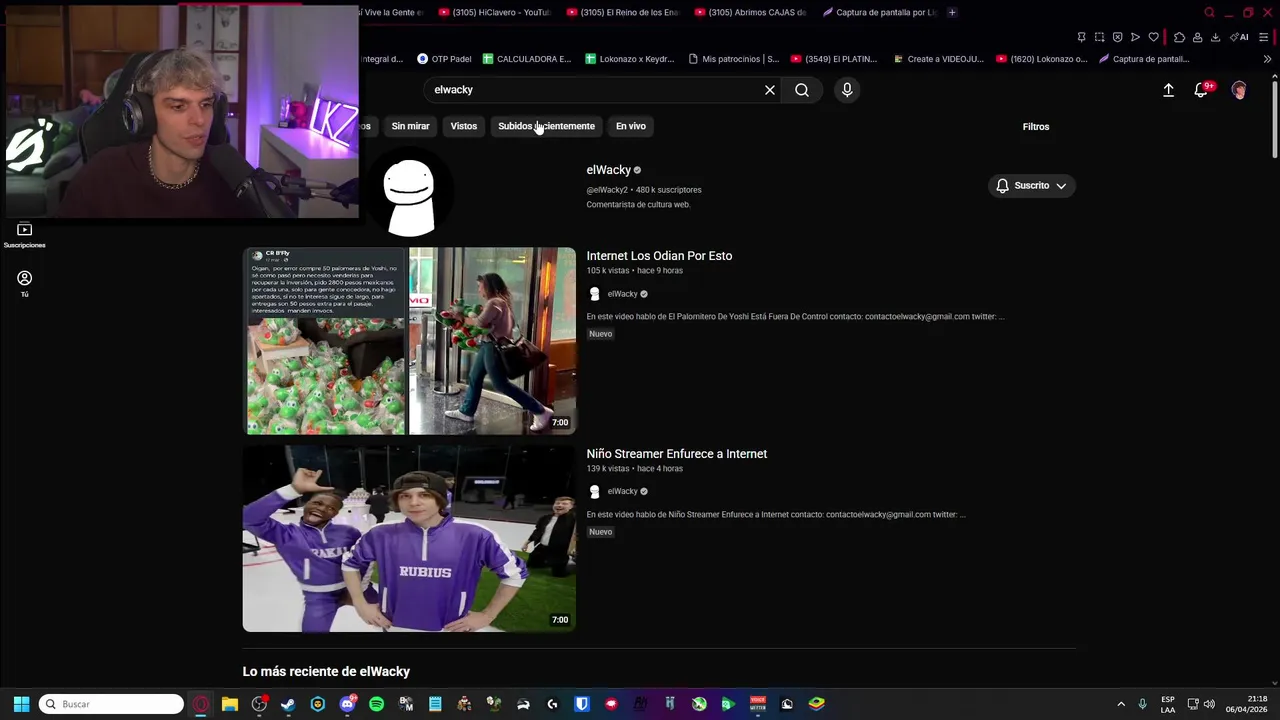
Task: Switch to the Abrimos CAJAS browser tab
Action: 749,12
